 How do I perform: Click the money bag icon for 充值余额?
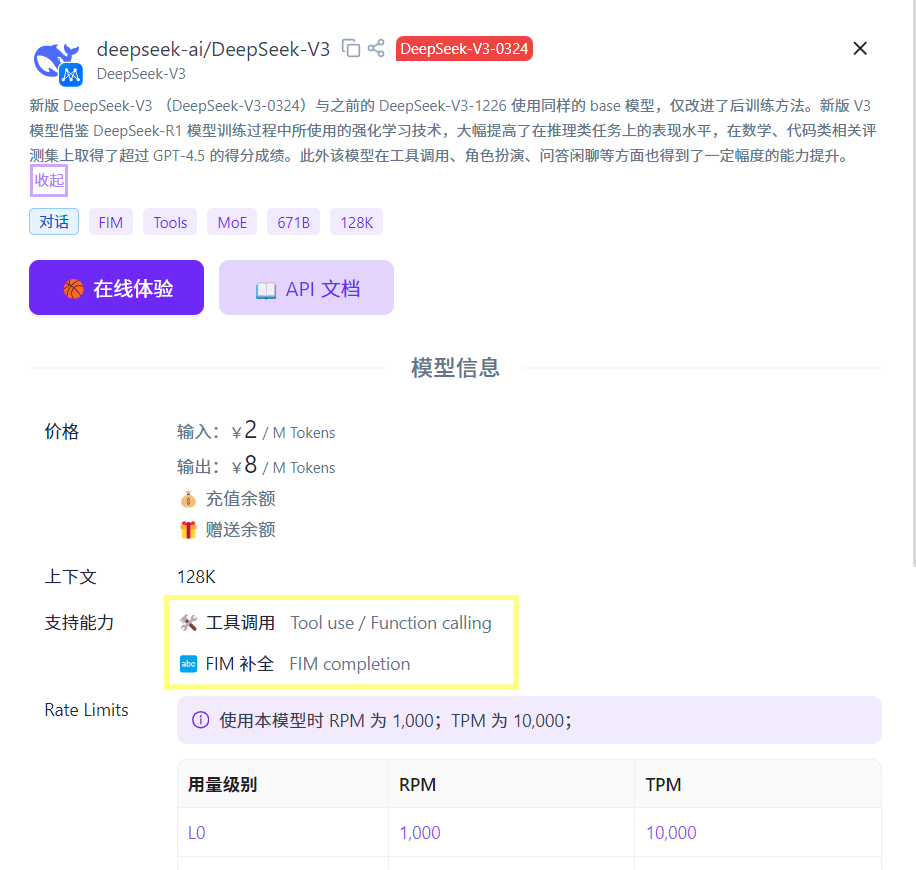(188, 499)
